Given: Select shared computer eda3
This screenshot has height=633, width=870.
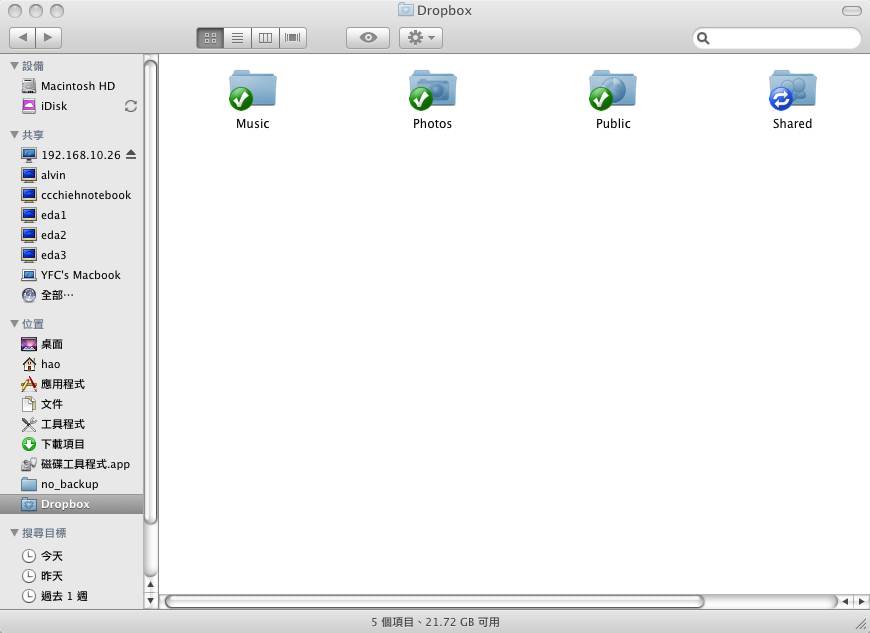Looking at the screenshot, I should pos(72,255).
